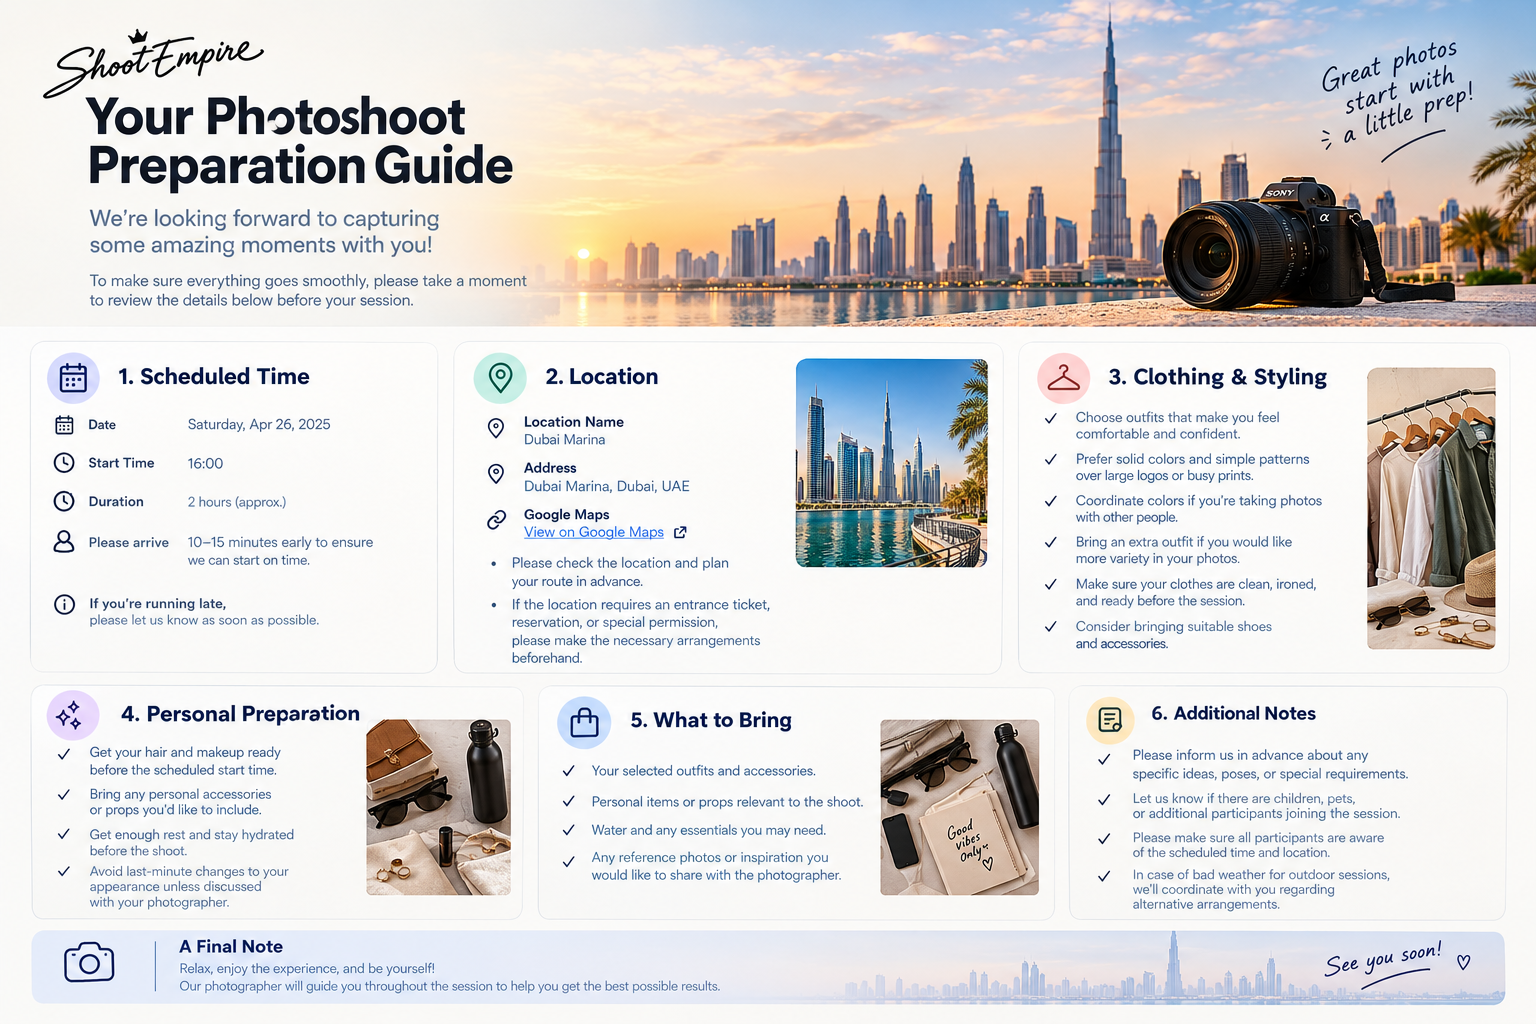The width and height of the screenshot is (1536, 1024).
Task: Click the green map pin icon beside Location heading
Action: [500, 378]
